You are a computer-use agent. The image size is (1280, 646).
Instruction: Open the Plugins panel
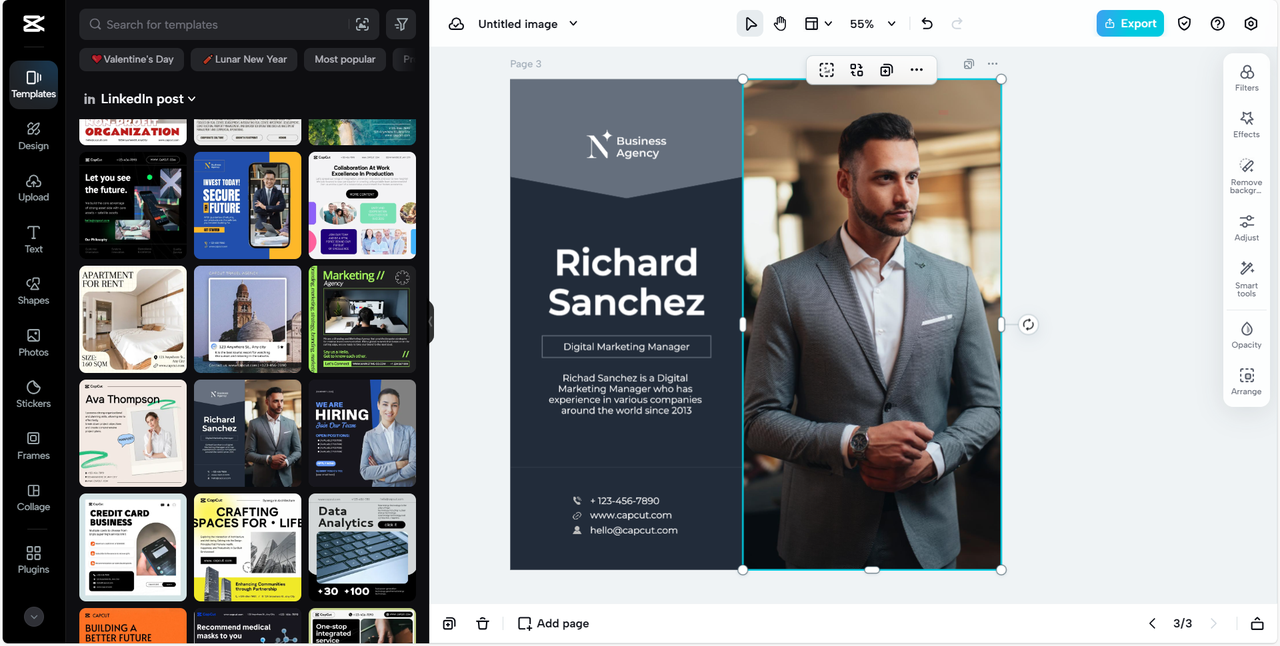pos(33,560)
